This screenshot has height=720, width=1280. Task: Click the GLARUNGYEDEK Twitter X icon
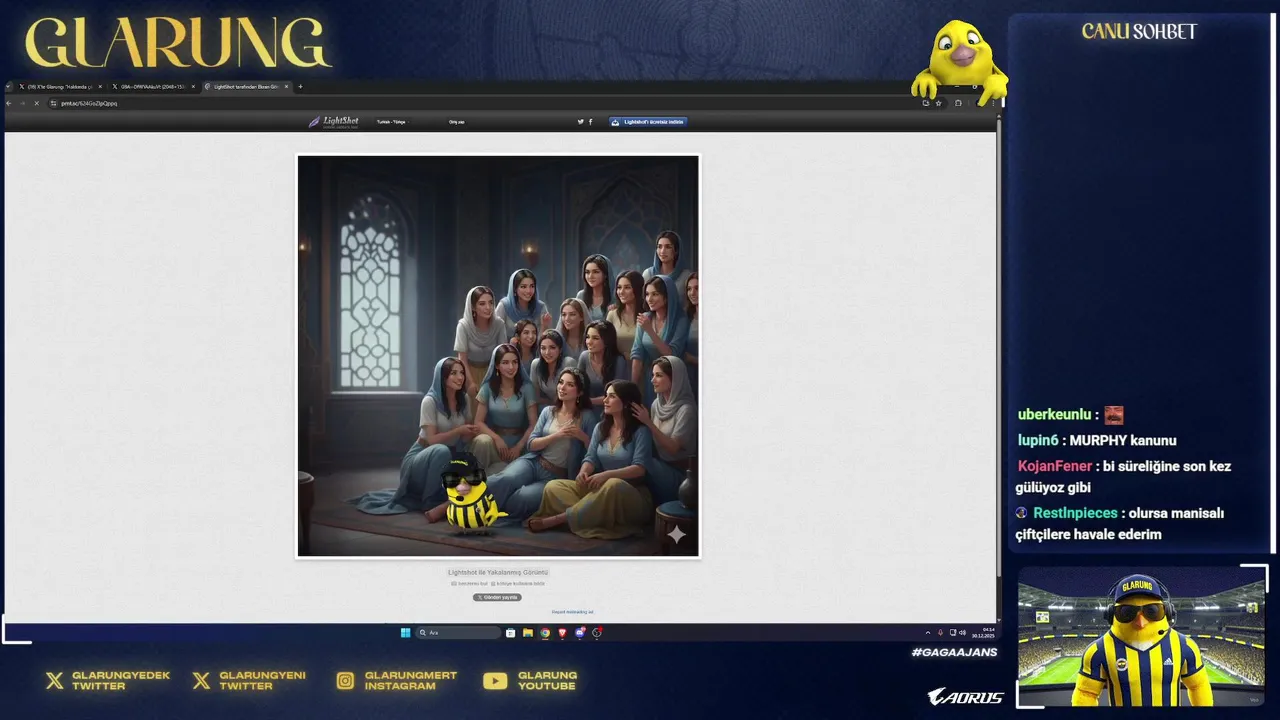(54, 681)
